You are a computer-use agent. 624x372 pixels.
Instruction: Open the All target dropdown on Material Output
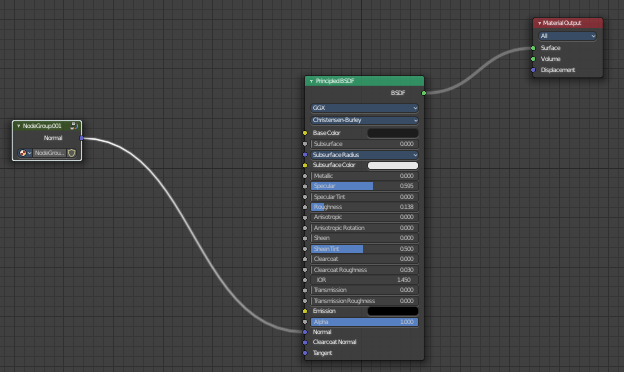[x=567, y=36]
